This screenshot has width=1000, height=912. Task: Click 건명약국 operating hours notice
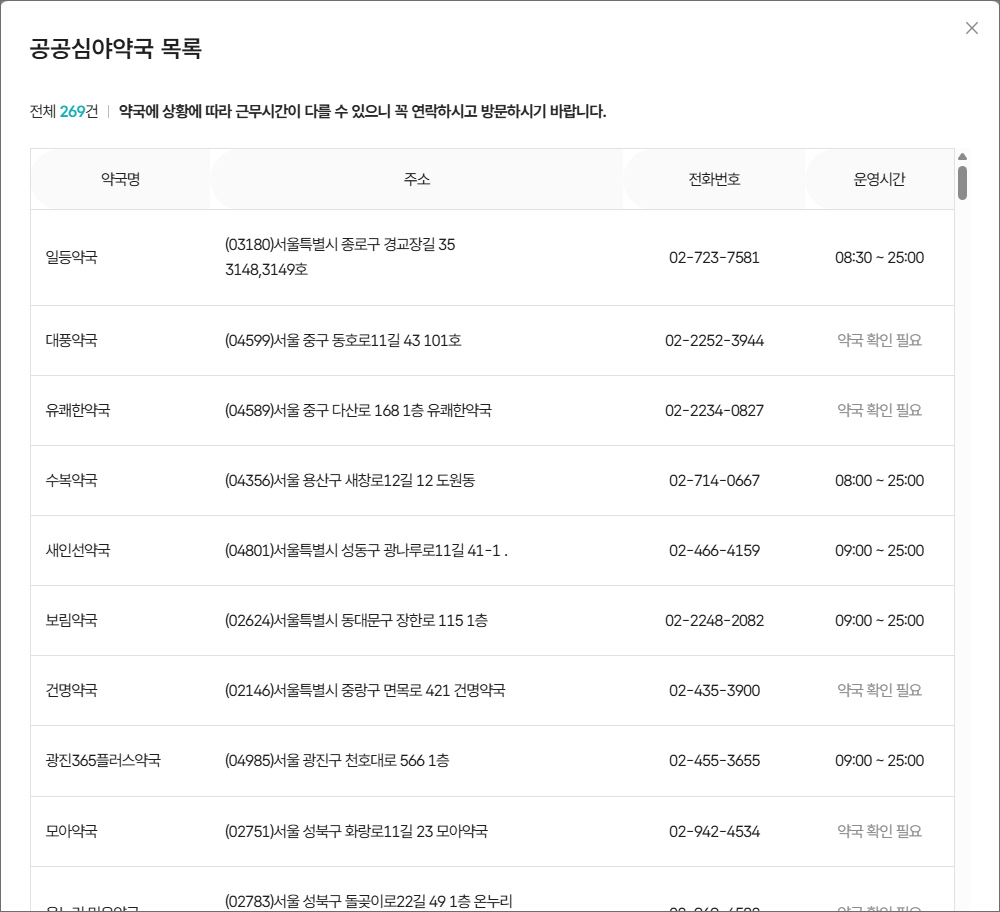(x=879, y=691)
